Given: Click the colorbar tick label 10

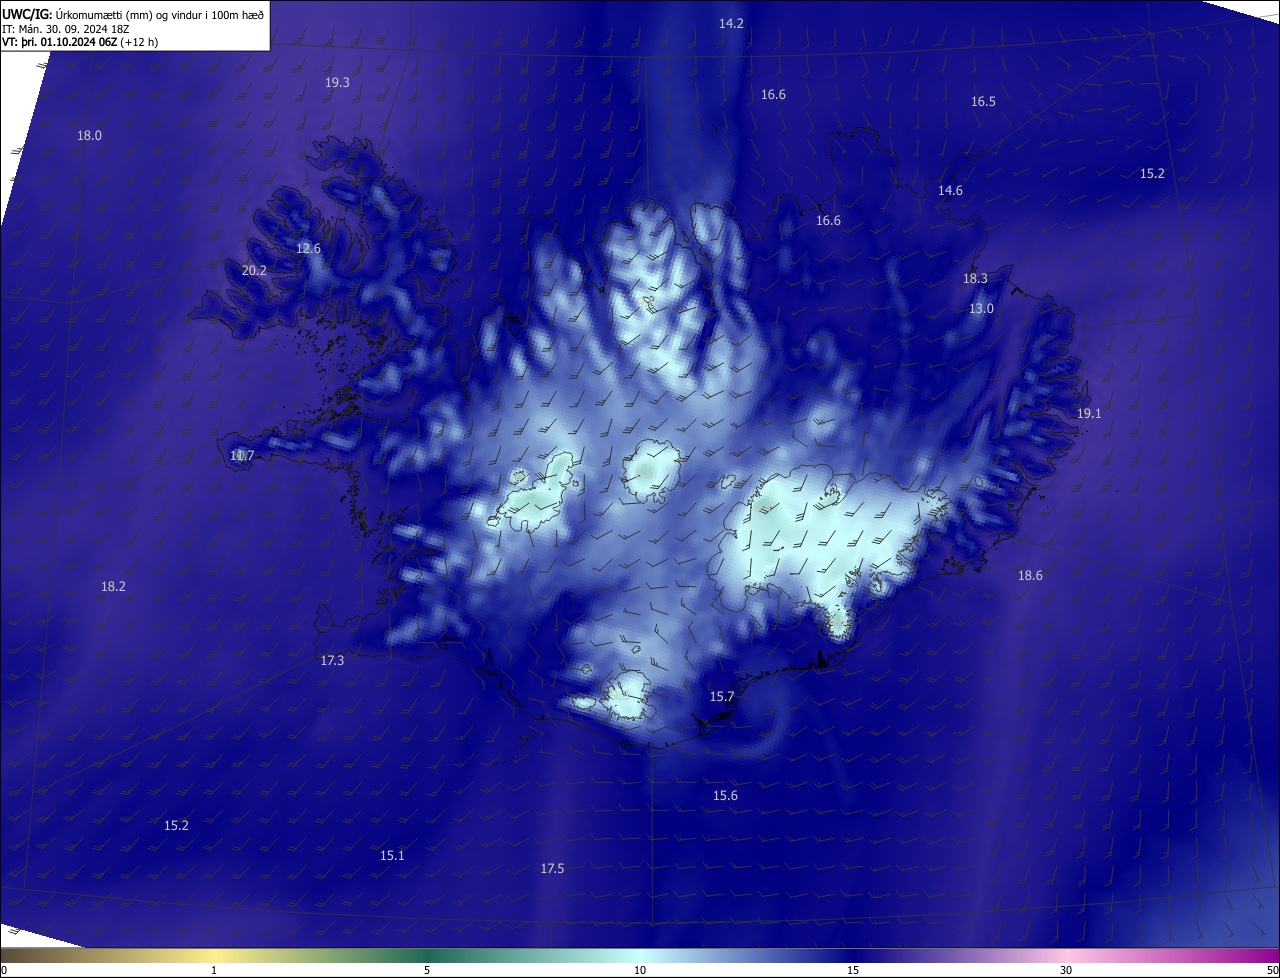Looking at the screenshot, I should click(x=640, y=970).
